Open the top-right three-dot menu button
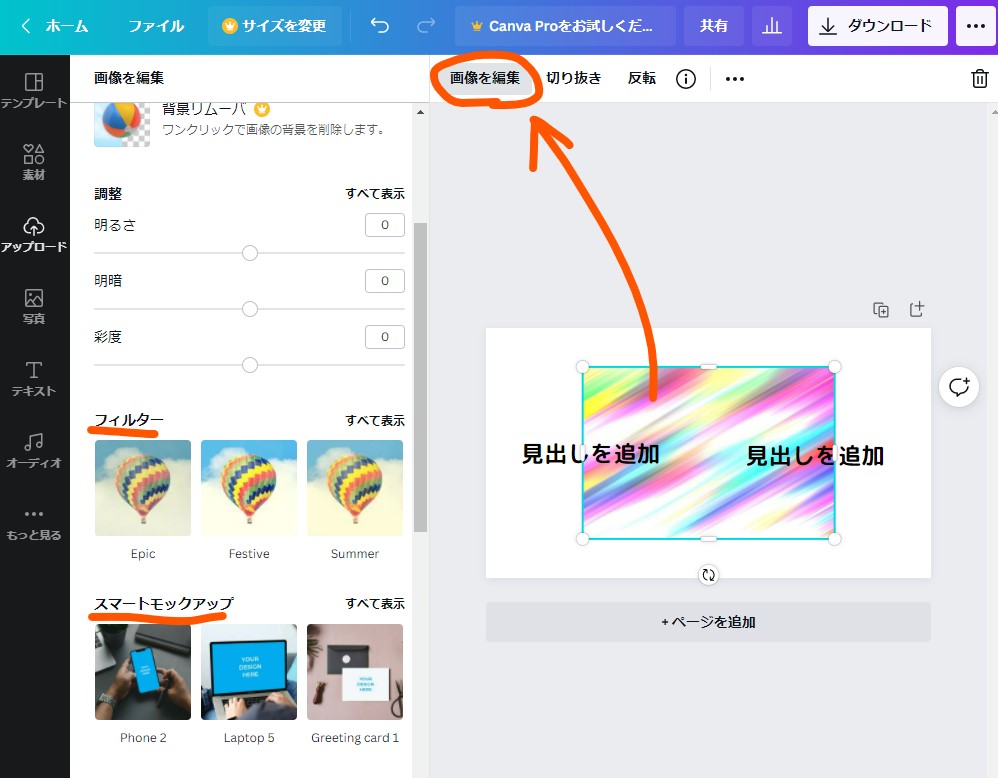 pyautogui.click(x=975, y=25)
